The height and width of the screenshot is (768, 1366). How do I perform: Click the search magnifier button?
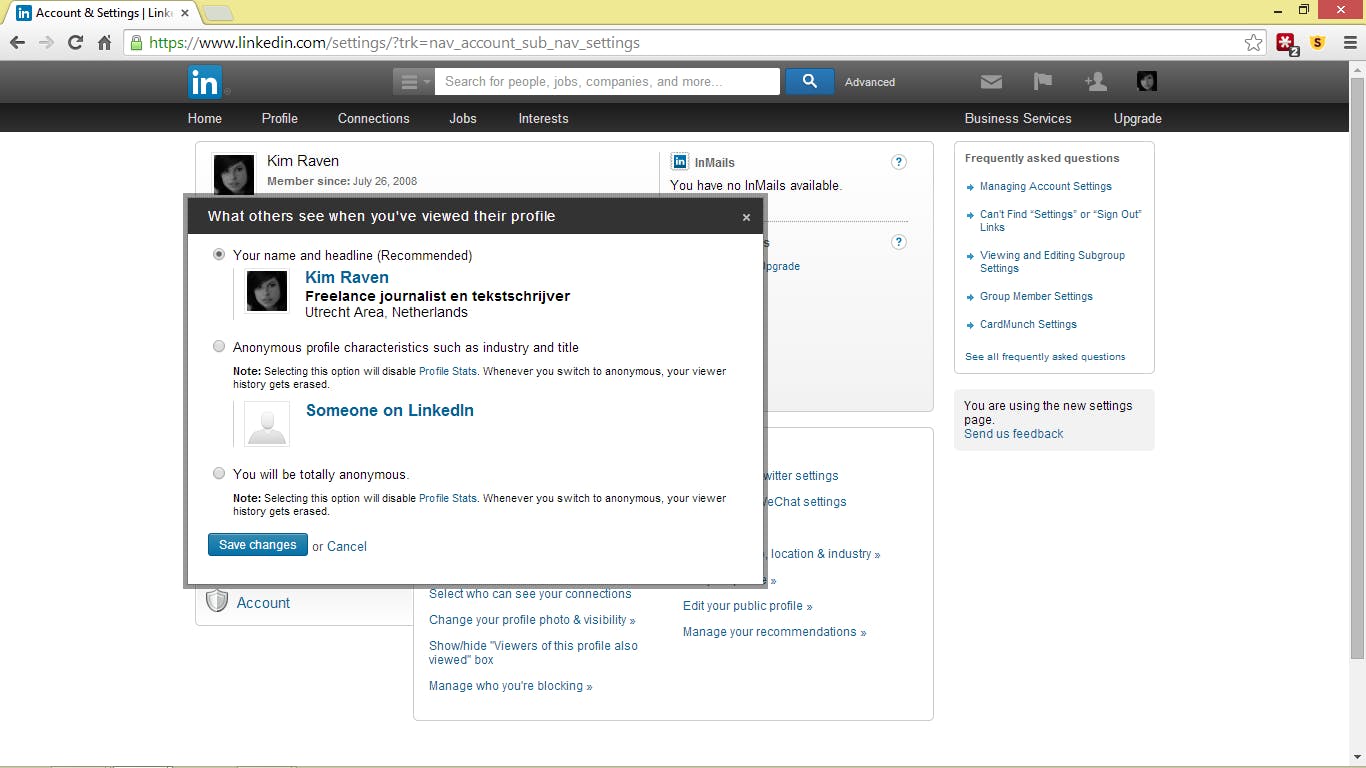click(x=810, y=82)
